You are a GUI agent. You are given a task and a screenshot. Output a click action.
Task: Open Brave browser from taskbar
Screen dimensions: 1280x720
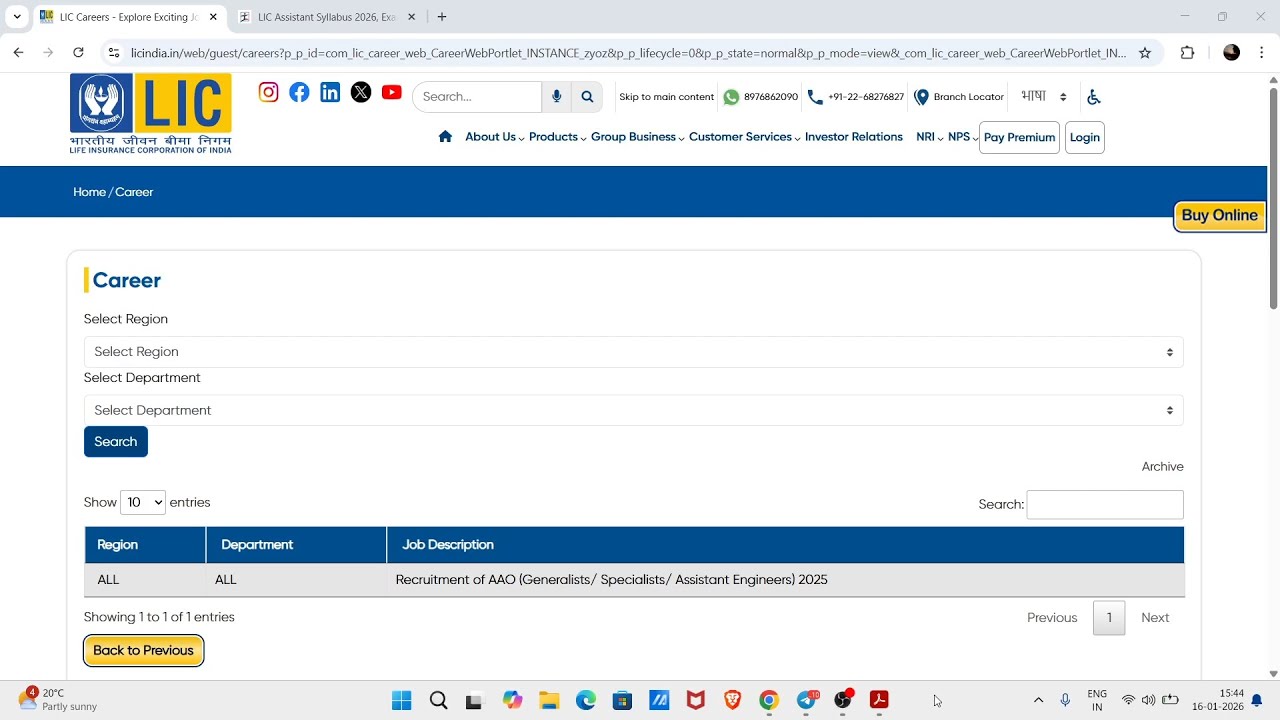732,700
